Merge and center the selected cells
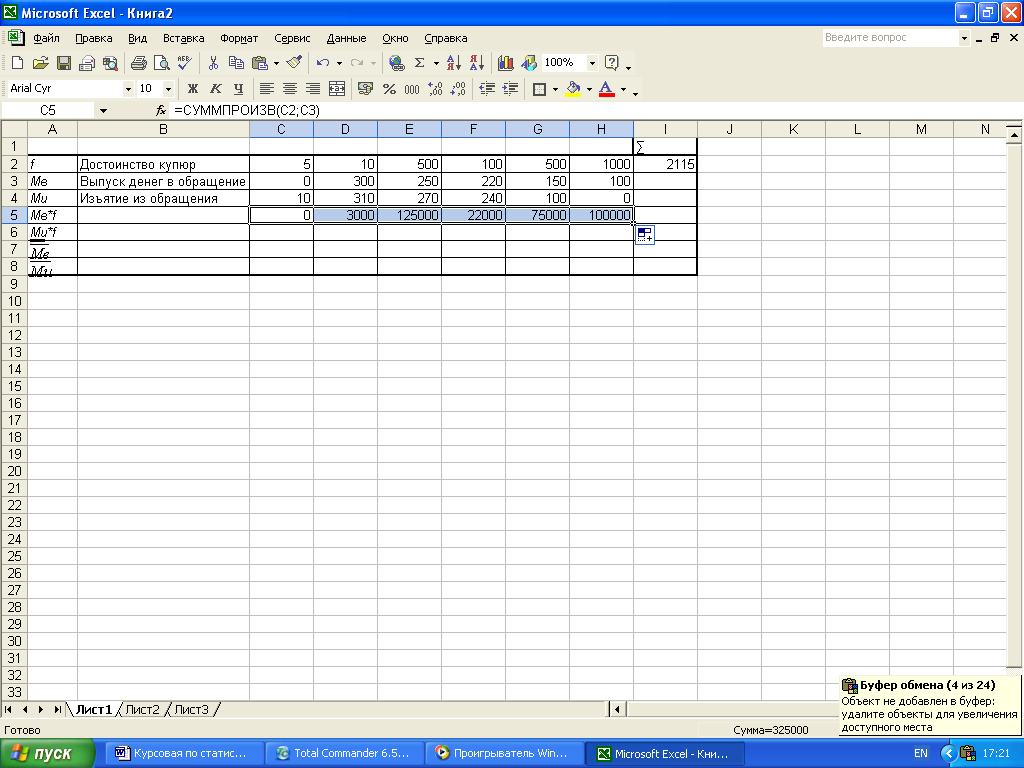This screenshot has height=768, width=1024. click(336, 89)
